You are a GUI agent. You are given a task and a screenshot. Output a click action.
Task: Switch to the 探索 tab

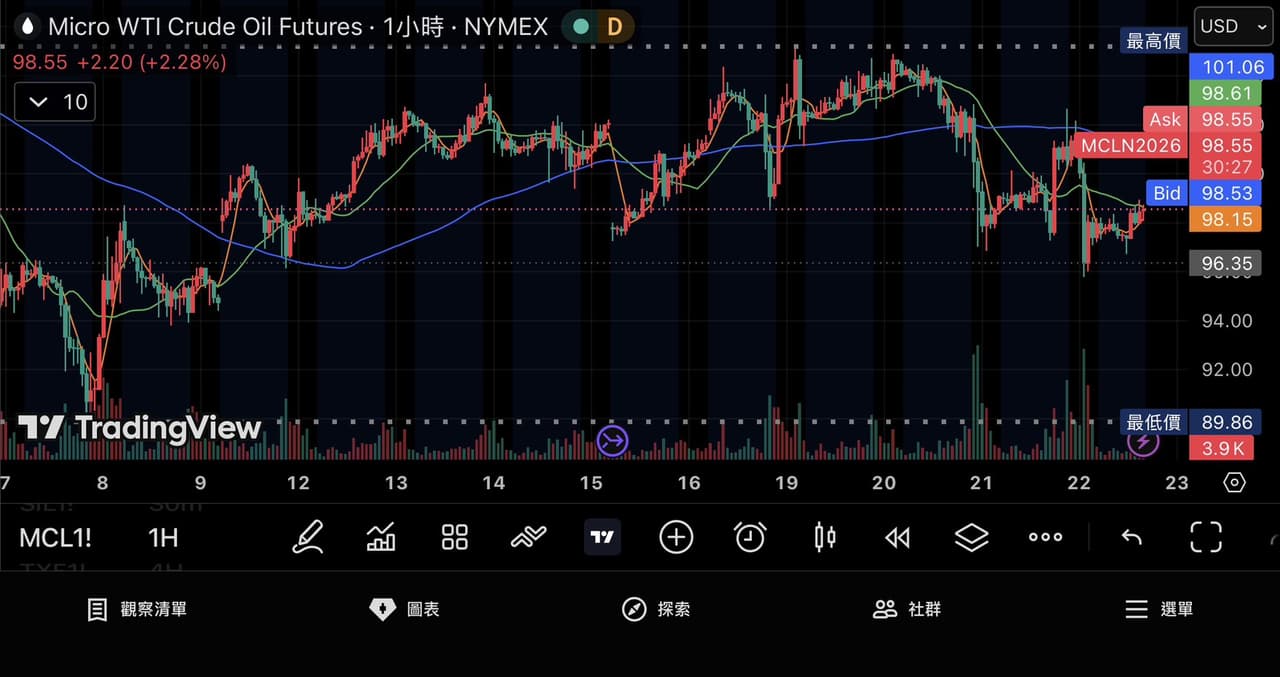pyautogui.click(x=656, y=609)
